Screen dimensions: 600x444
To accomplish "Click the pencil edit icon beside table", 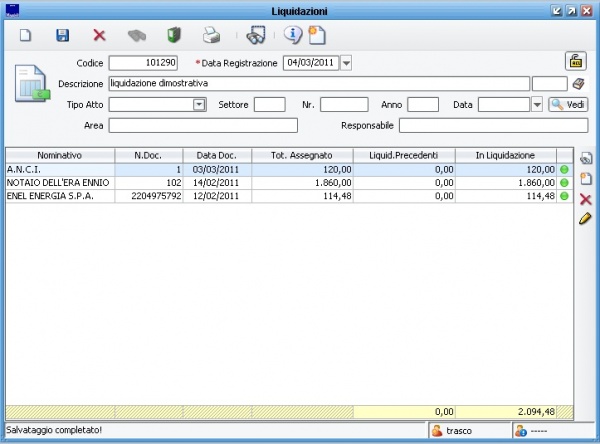I will [586, 218].
